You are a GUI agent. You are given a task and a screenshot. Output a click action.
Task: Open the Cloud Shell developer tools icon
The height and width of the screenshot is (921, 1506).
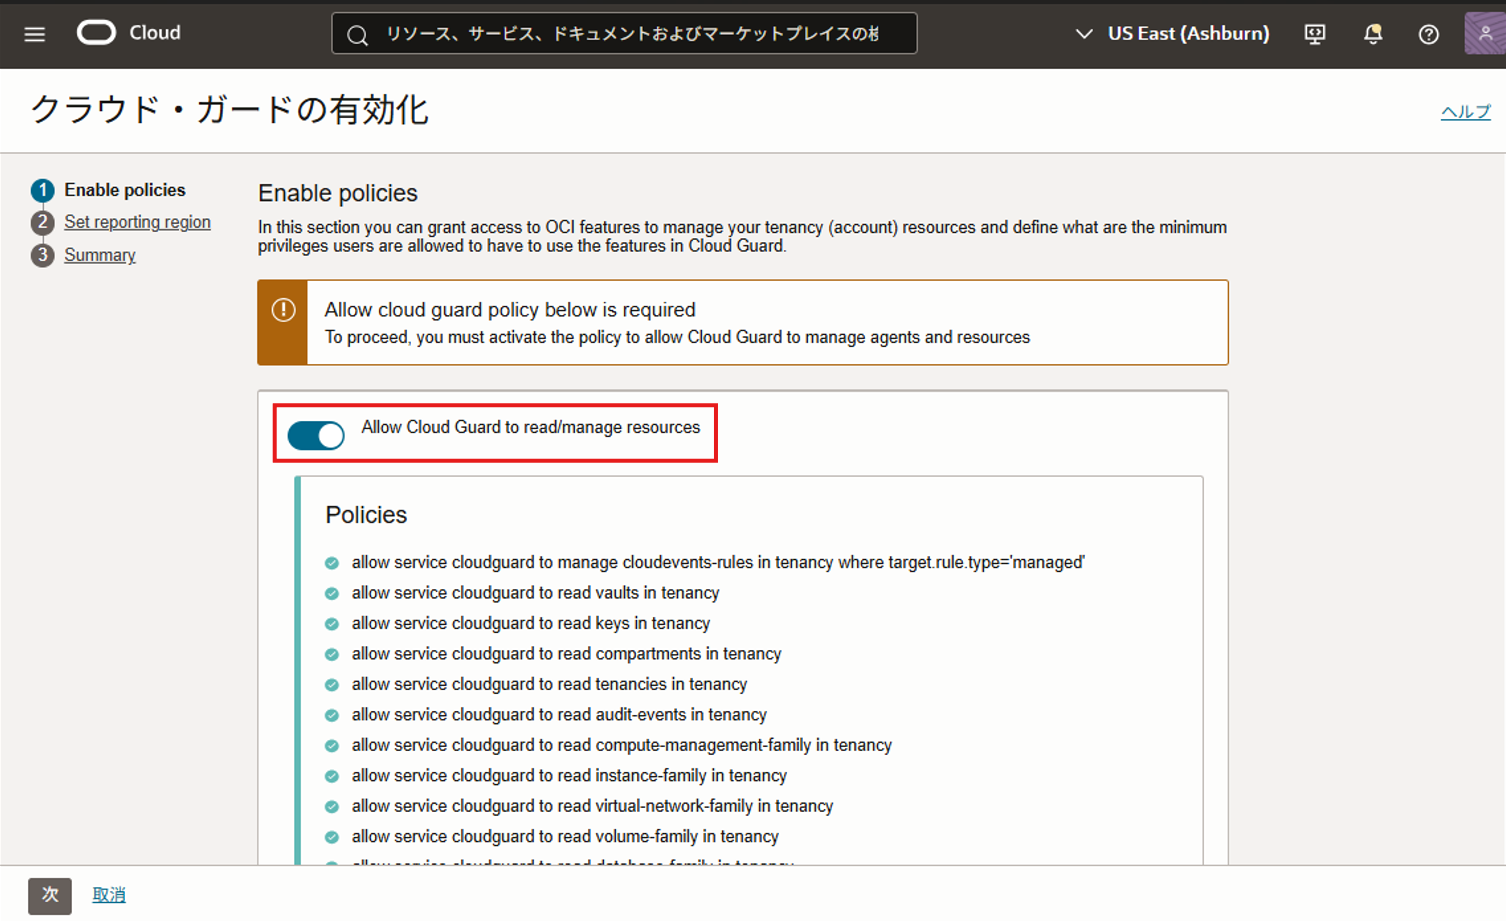[1315, 34]
